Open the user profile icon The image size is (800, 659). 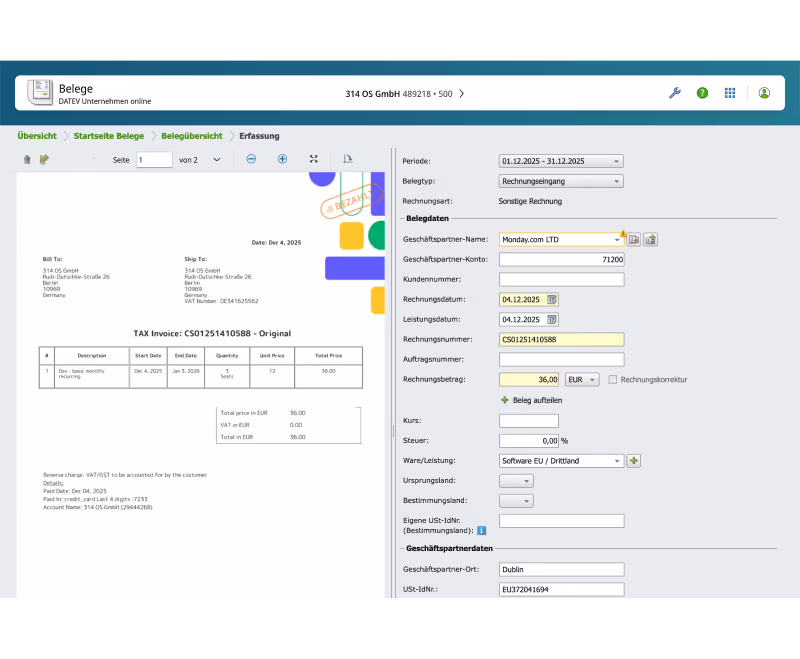pos(764,93)
